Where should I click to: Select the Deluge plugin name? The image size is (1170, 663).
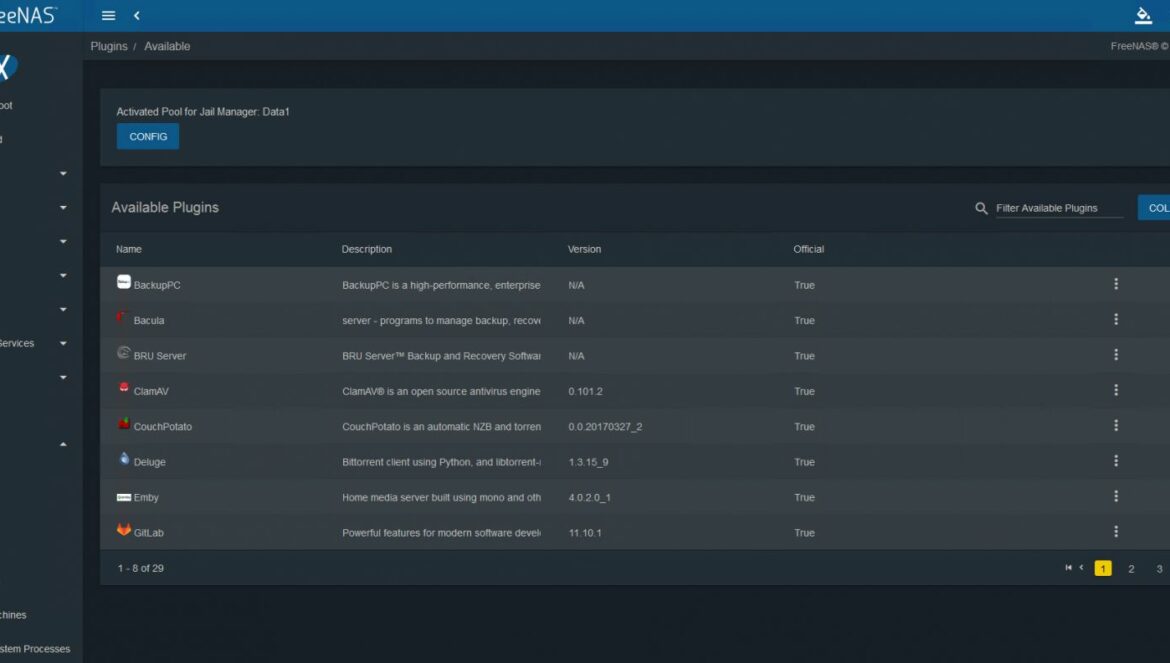[x=149, y=462]
